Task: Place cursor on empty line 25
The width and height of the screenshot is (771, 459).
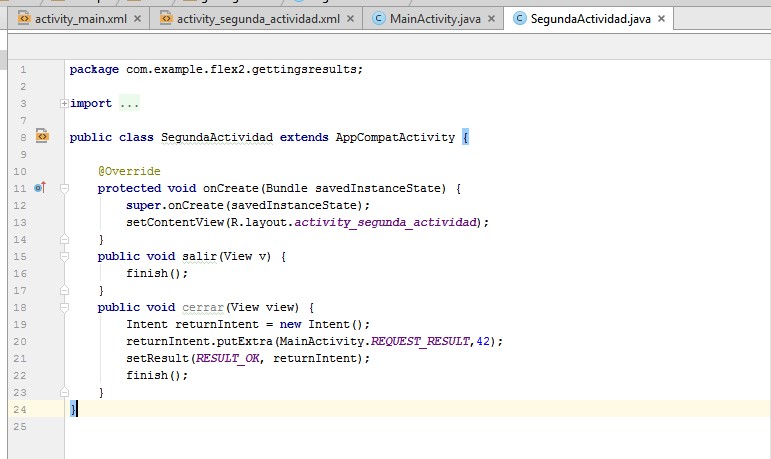Action: (300, 426)
